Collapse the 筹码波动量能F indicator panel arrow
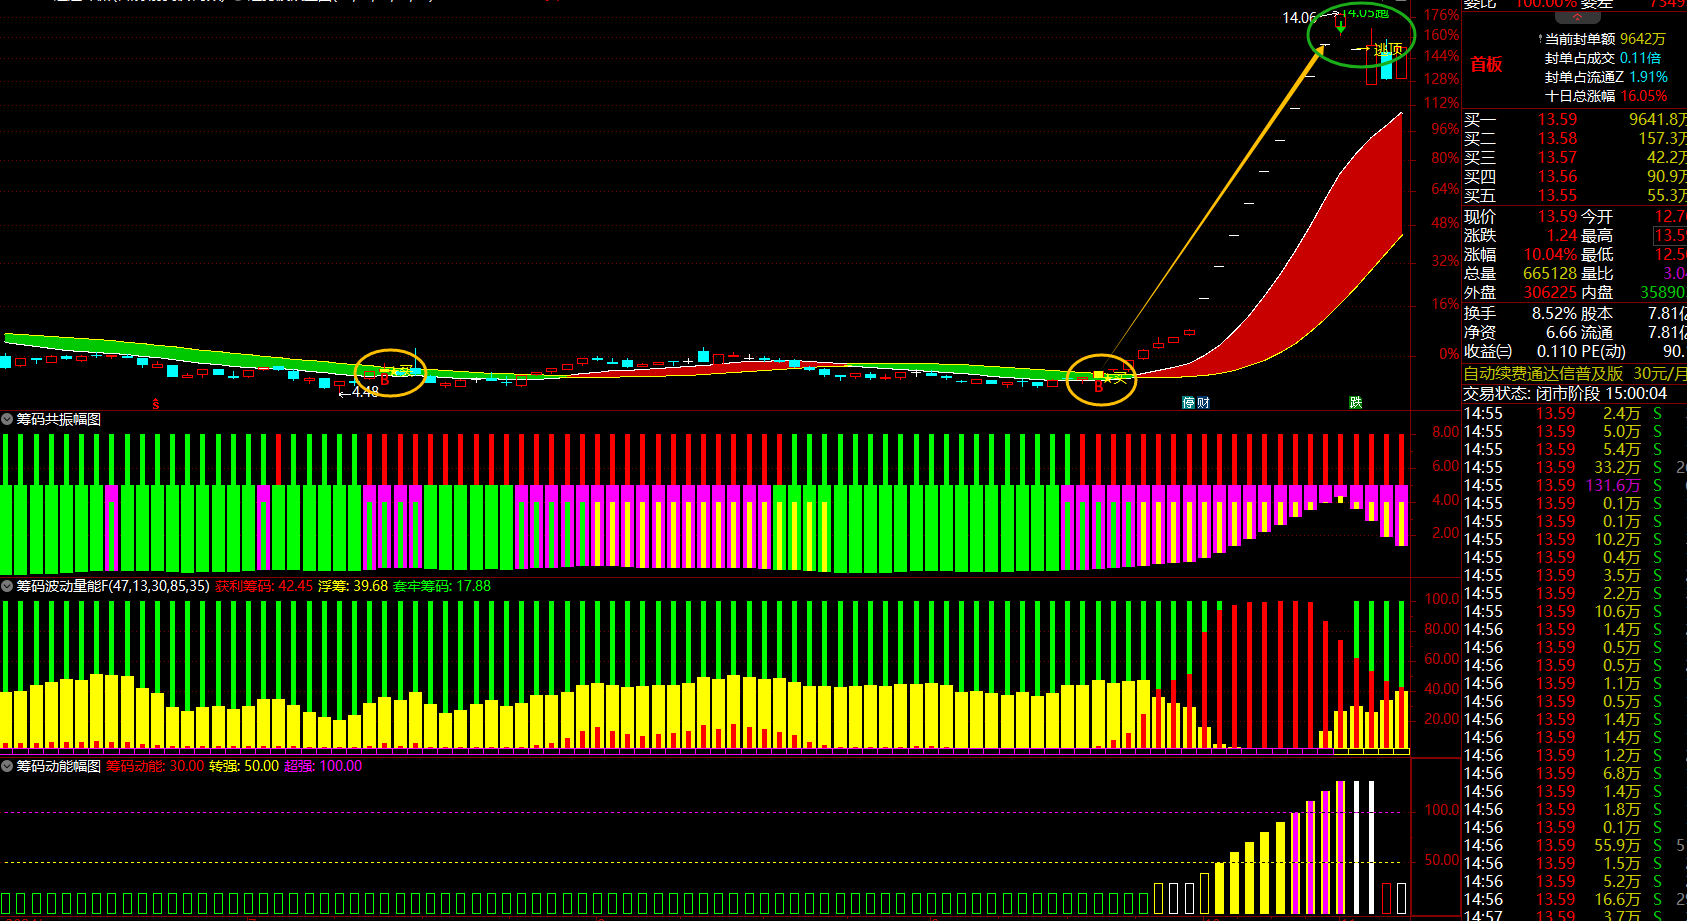The width and height of the screenshot is (1687, 921). [x=7, y=586]
